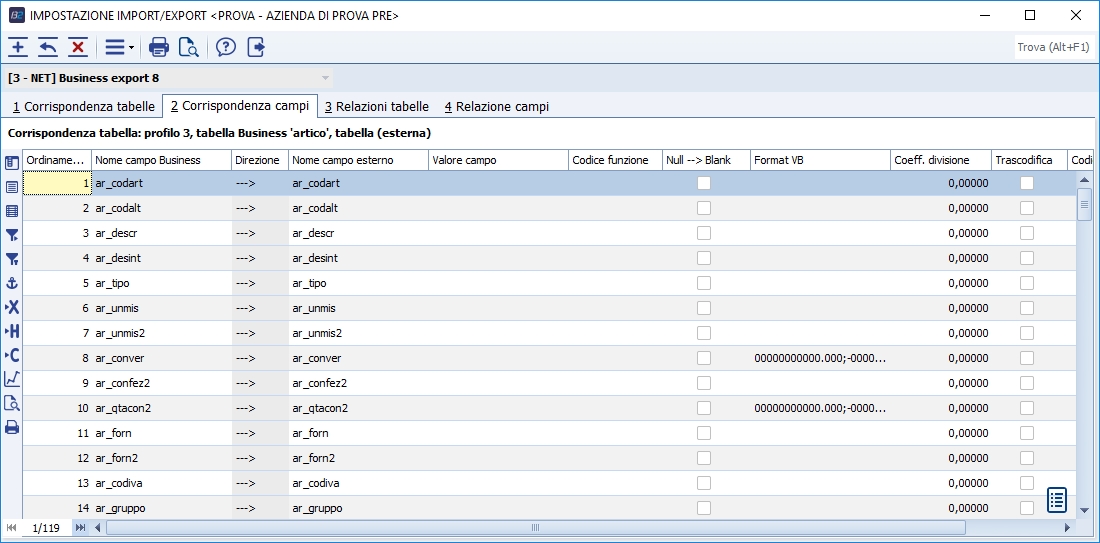Image resolution: width=1100 pixels, height=543 pixels.
Task: Select the ar_desint Business field cell
Action: click(x=161, y=258)
